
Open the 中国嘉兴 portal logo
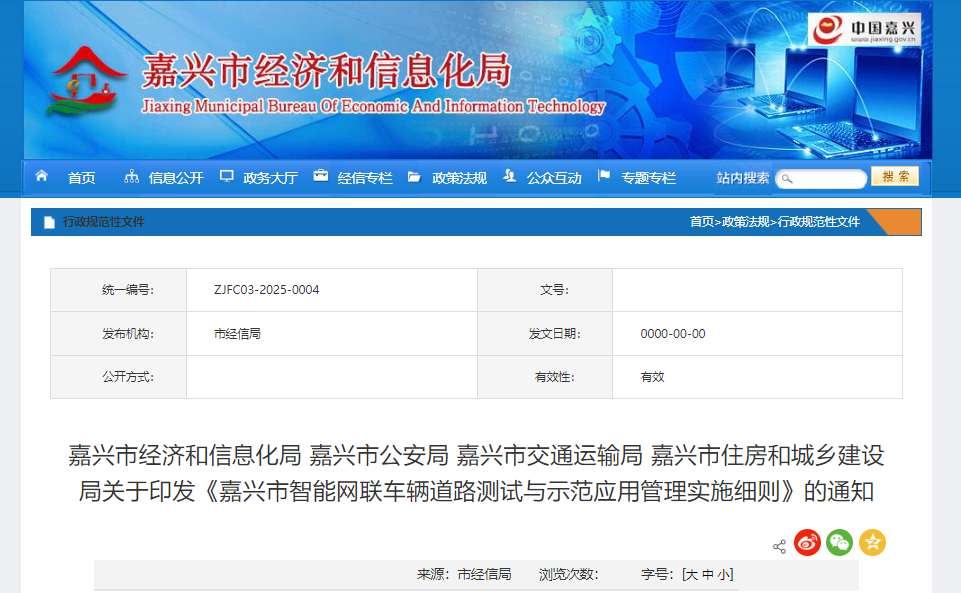pyautogui.click(x=865, y=29)
